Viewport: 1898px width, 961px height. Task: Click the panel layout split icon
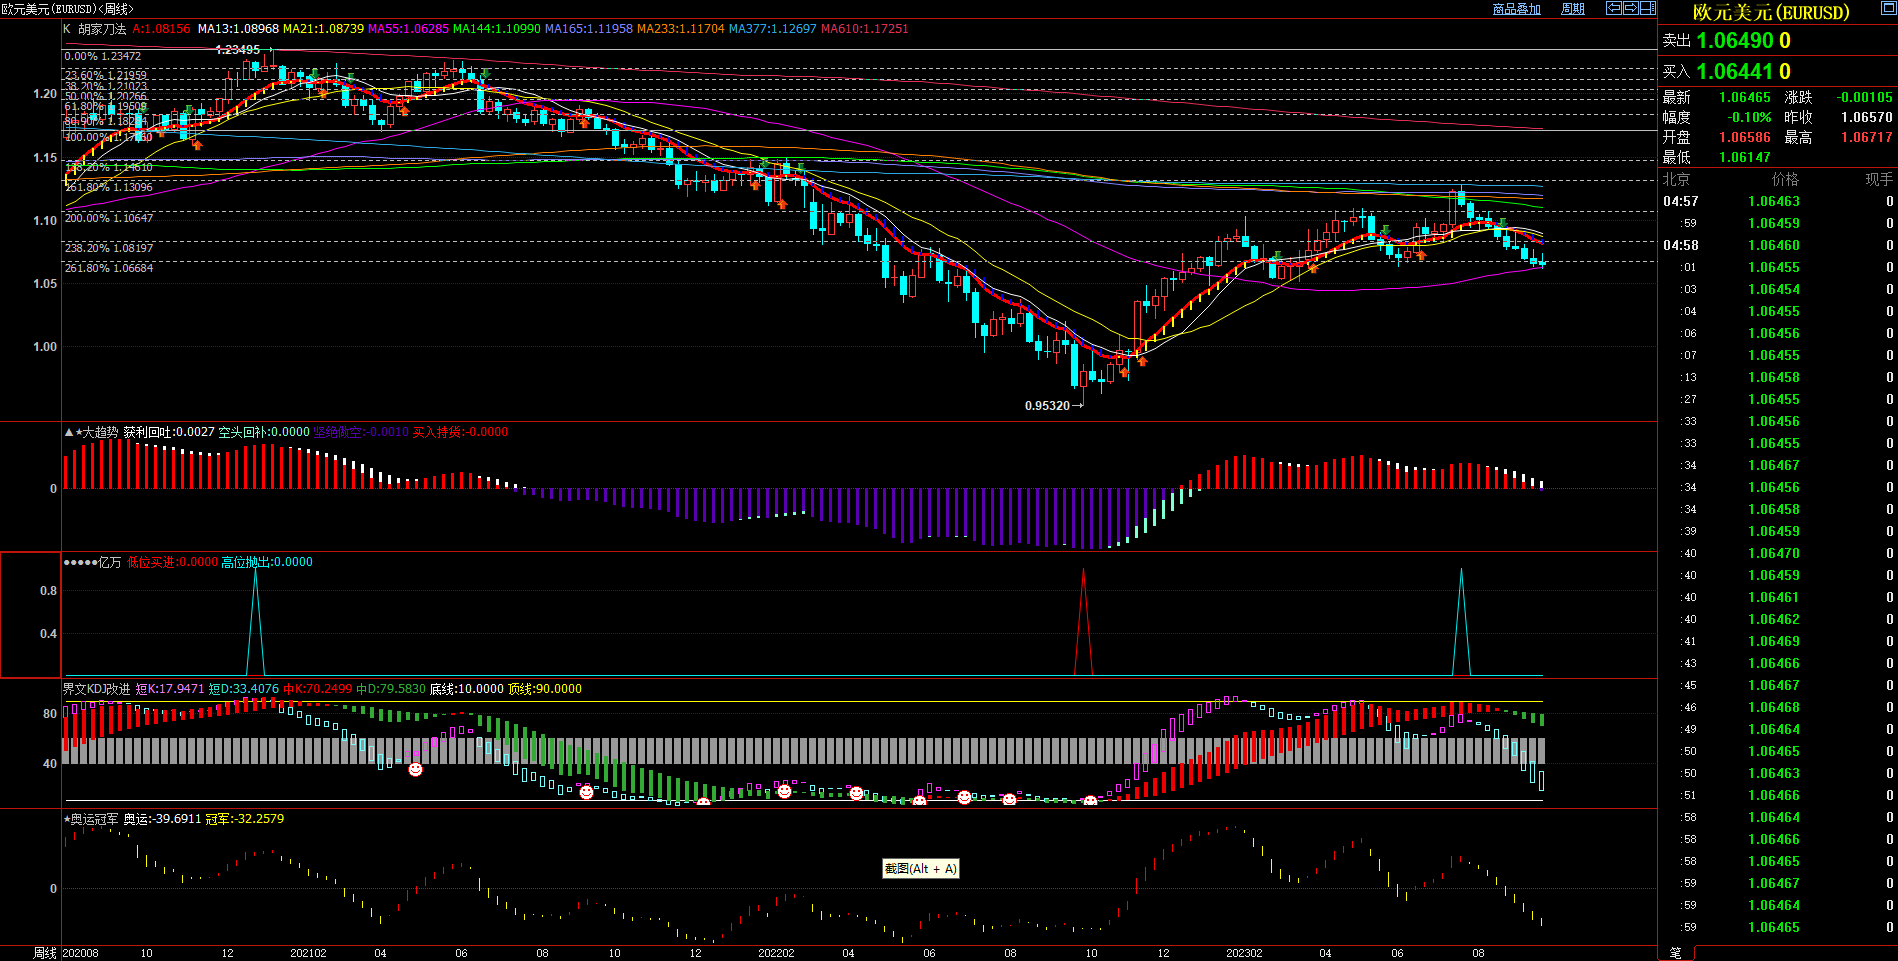(1647, 8)
